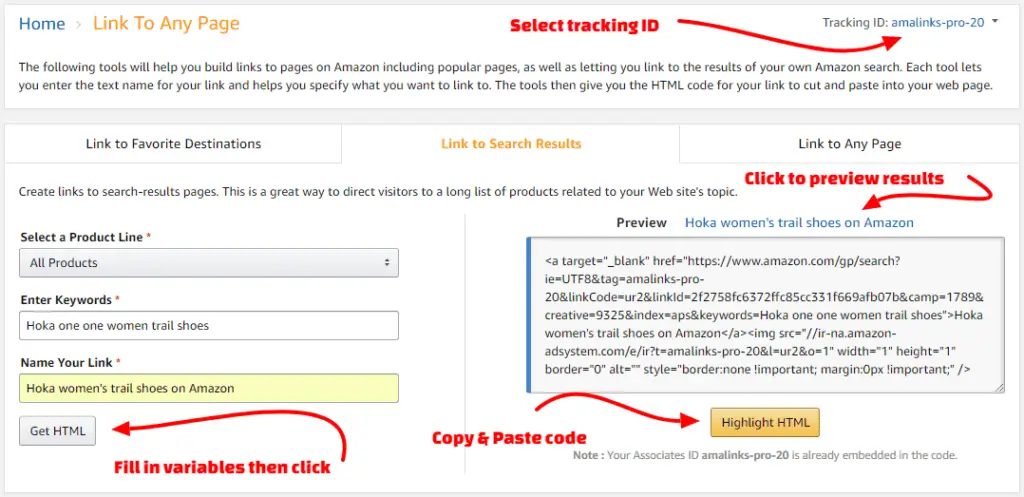This screenshot has height=497, width=1024.
Task: Click the Name Your Link input field
Action: [209, 388]
